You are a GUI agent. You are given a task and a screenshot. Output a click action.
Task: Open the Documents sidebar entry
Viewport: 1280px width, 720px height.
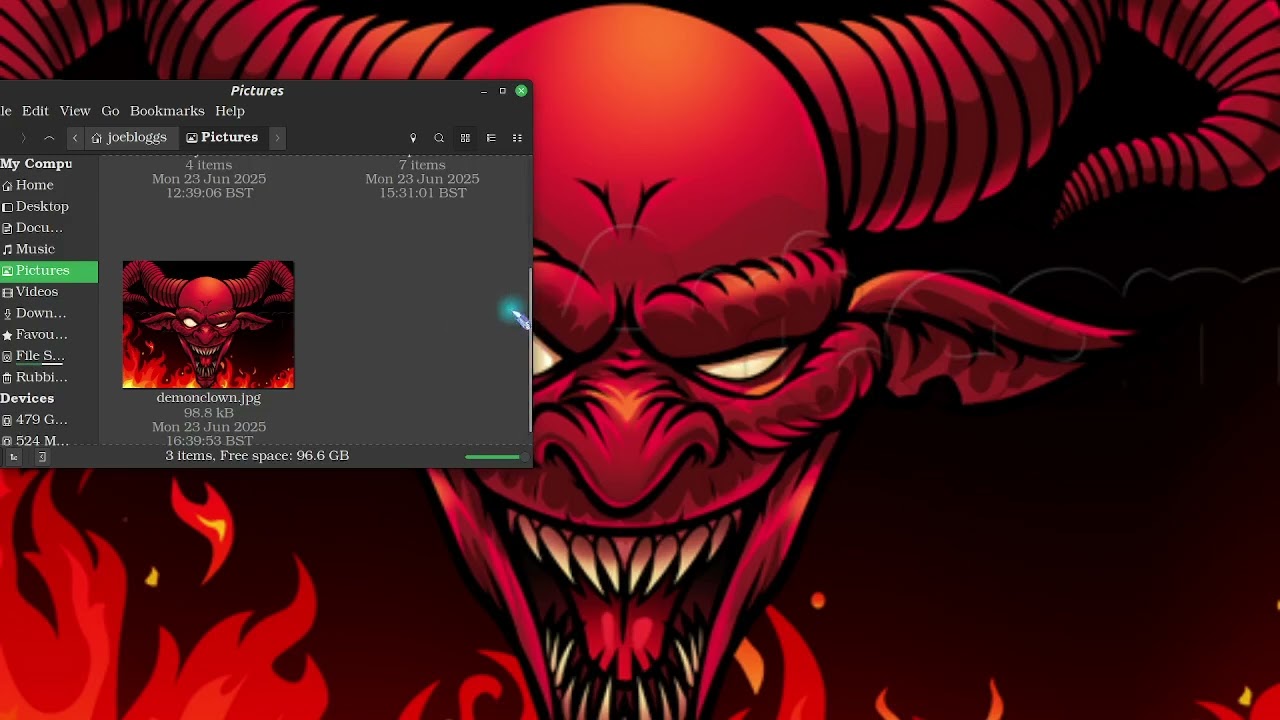[x=49, y=228]
